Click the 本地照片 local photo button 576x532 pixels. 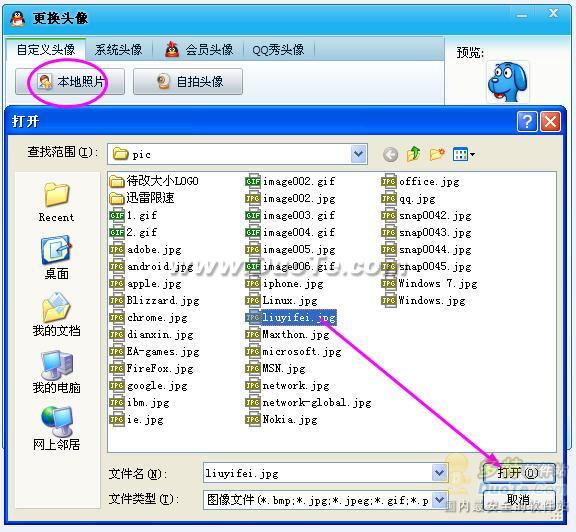[70, 82]
